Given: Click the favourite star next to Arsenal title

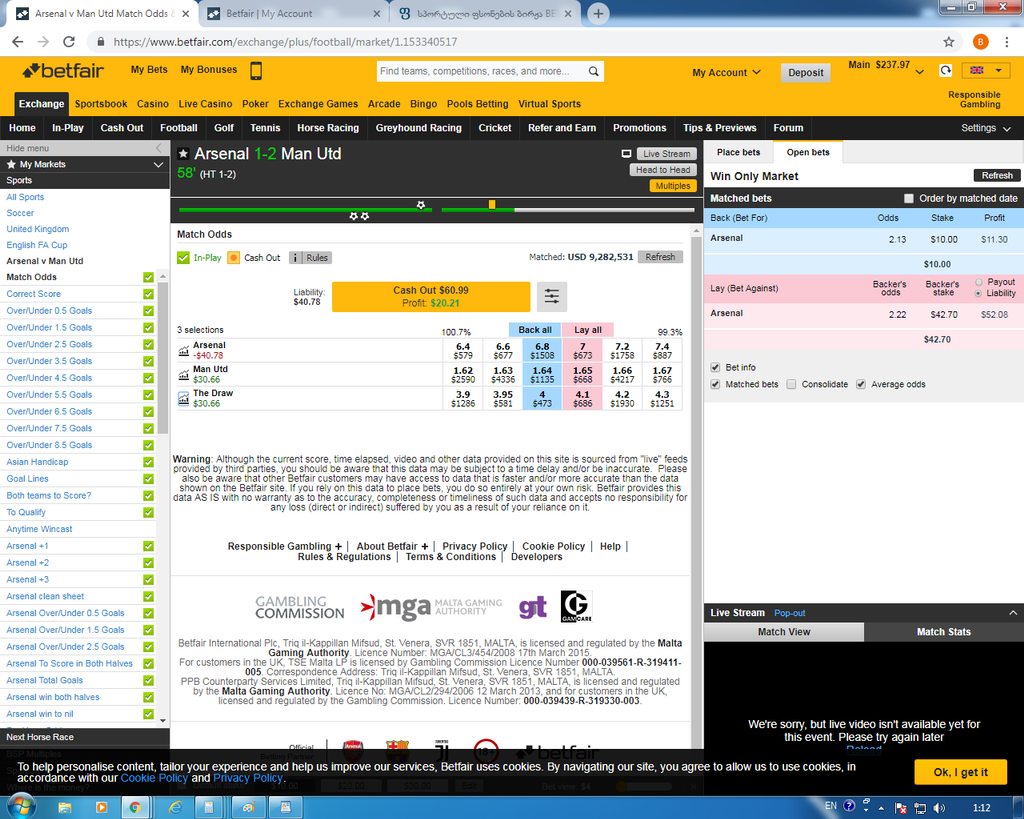Looking at the screenshot, I should pos(184,153).
